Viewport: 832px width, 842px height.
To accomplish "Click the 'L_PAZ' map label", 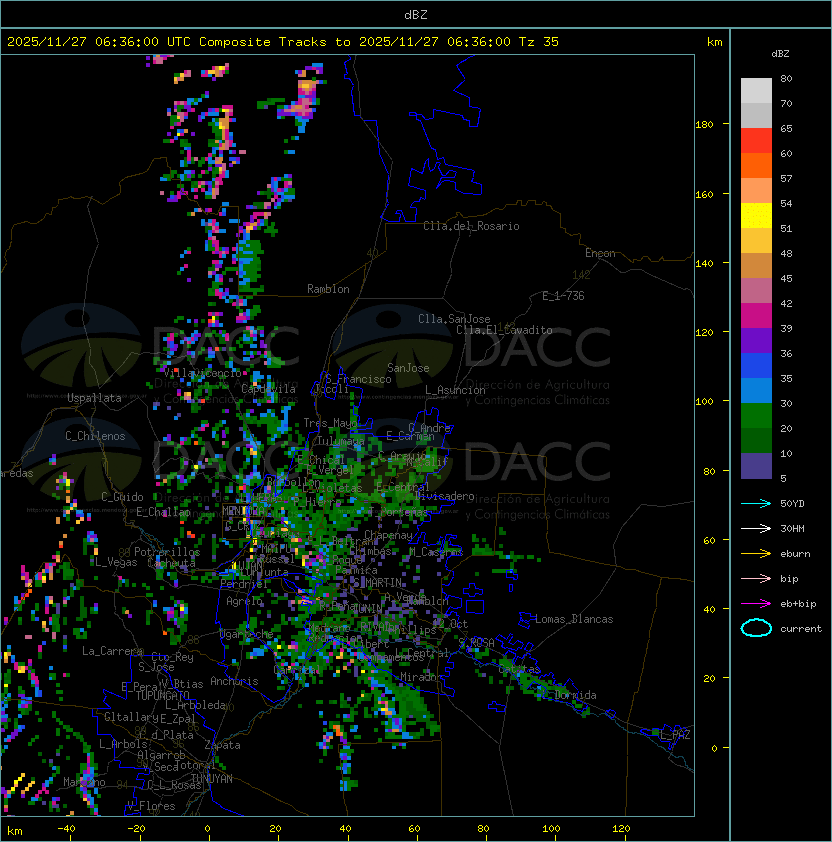I will pos(675,735).
